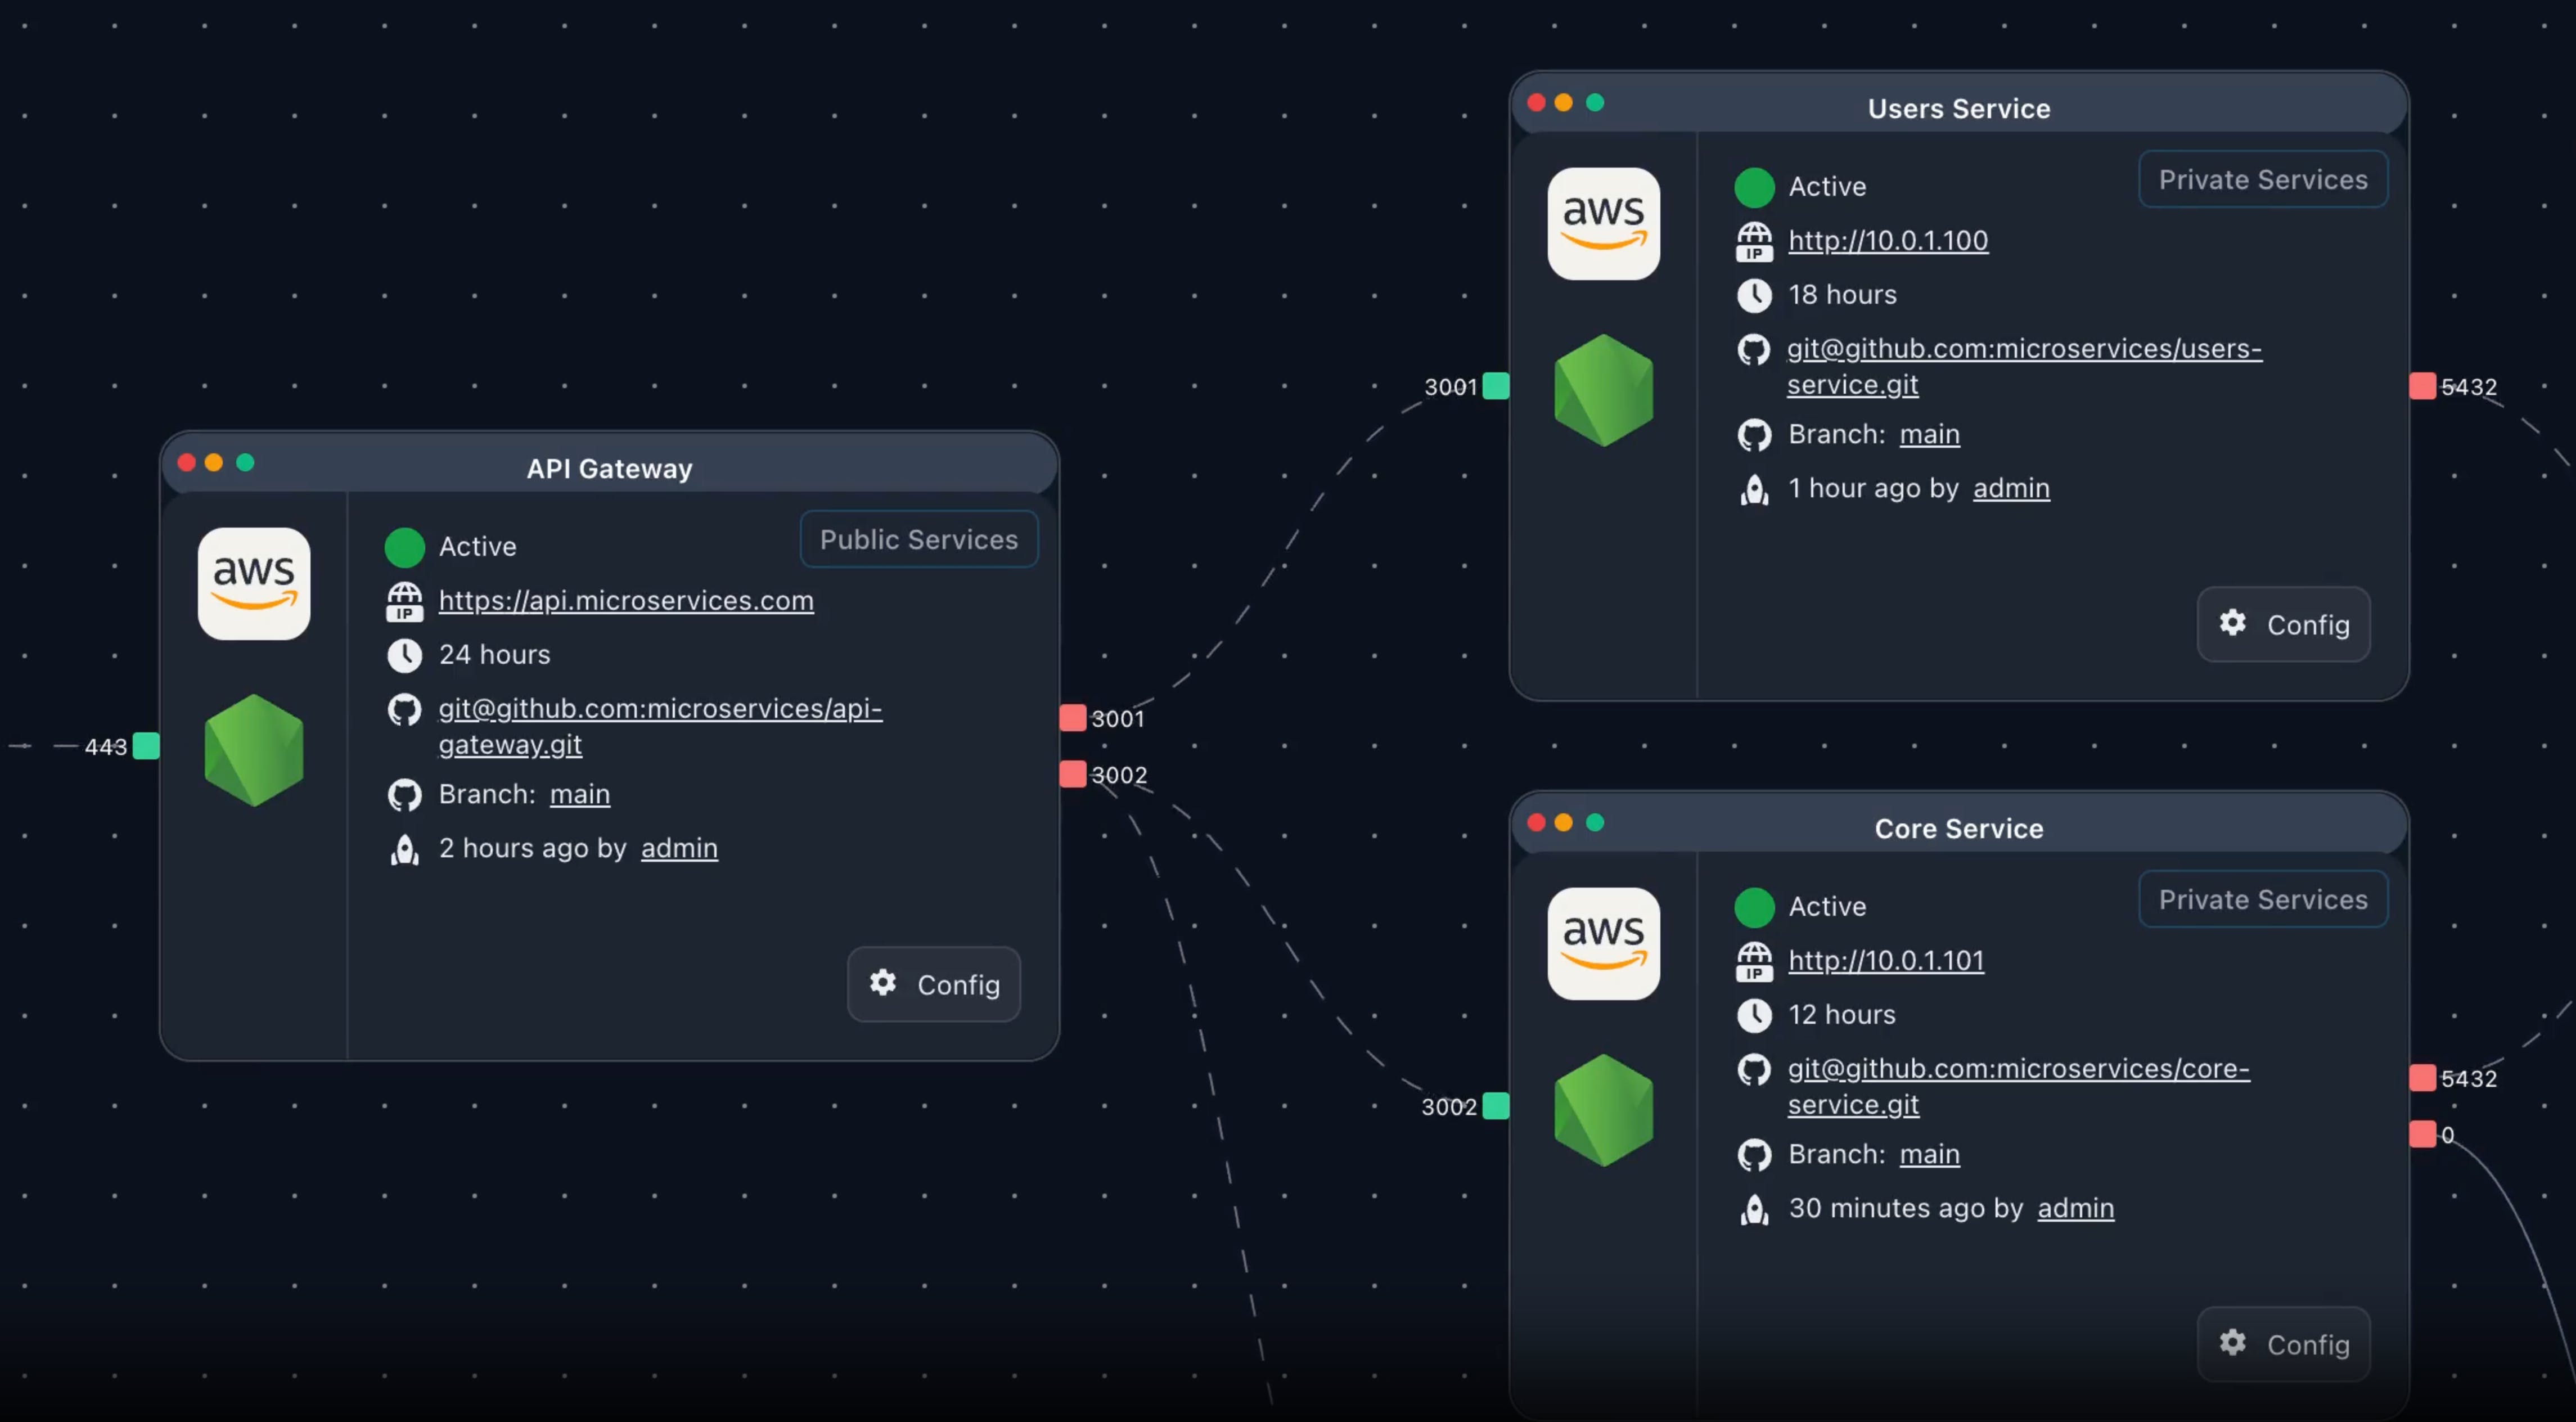The image size is (2576, 1422).
Task: Click the Node.js hexagon icon in API Gateway
Action: (253, 750)
